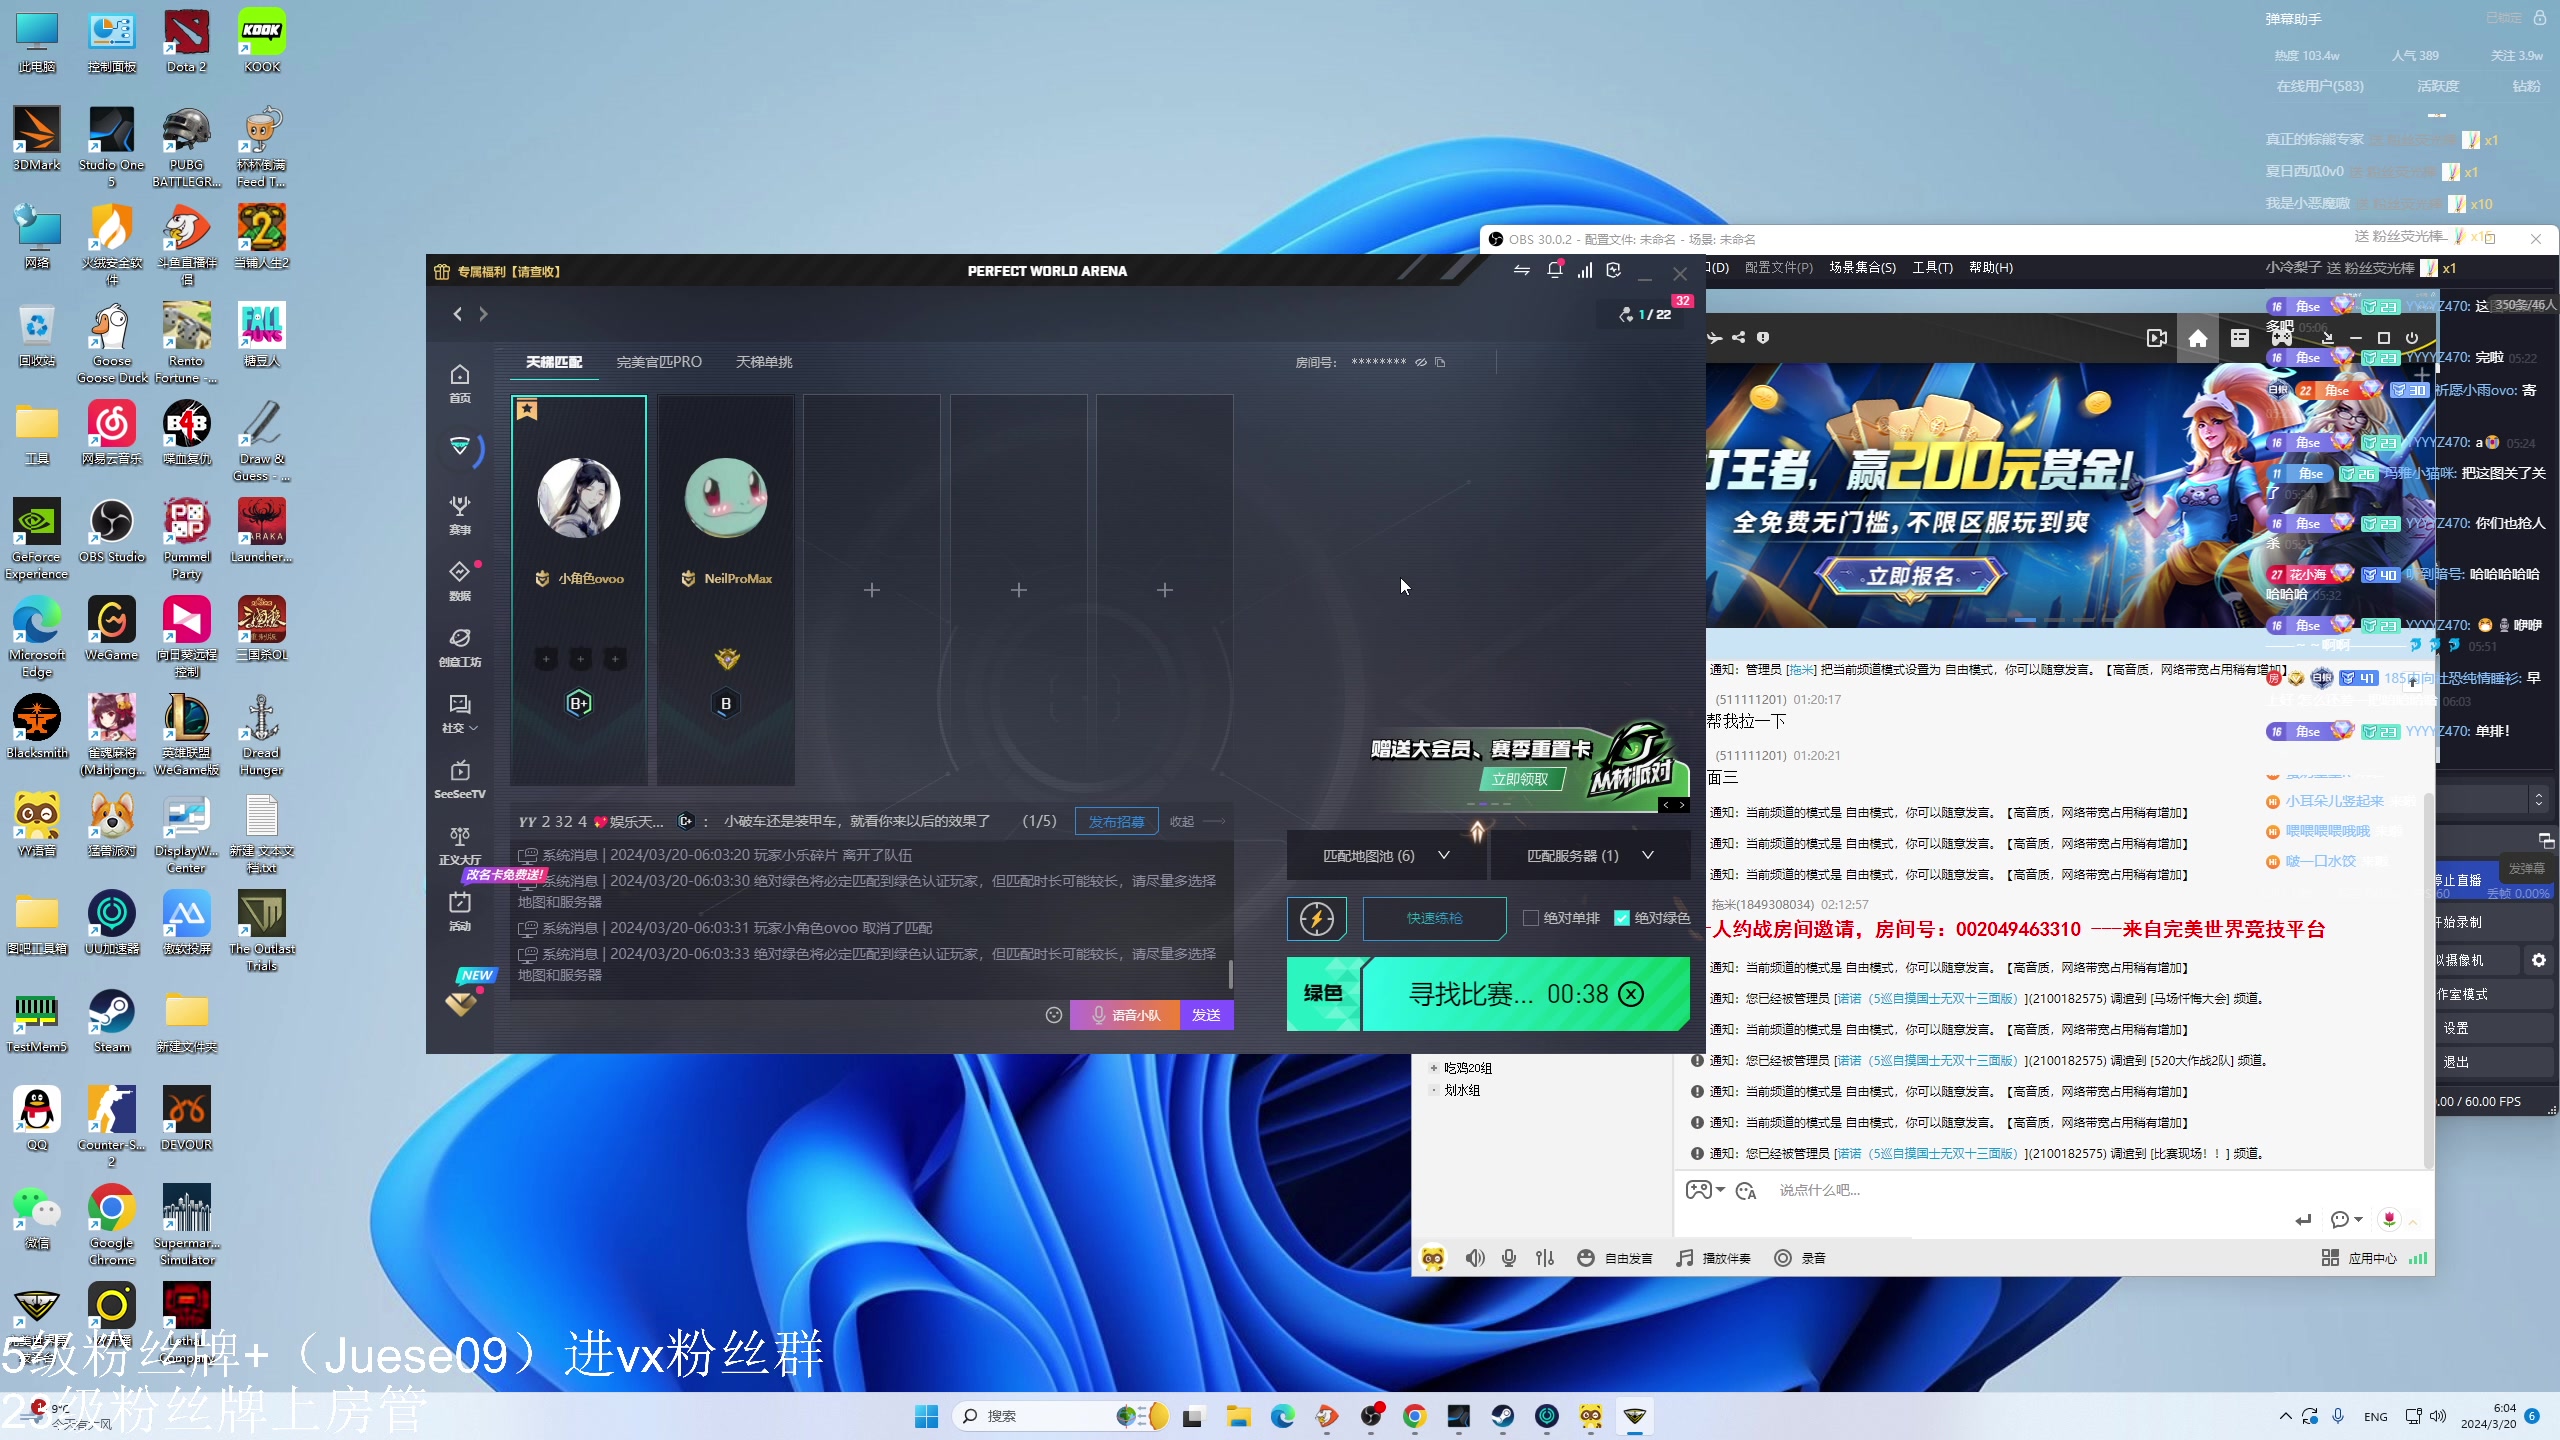This screenshot has width=2560, height=1440.
Task: Open SeeSeeTV in the sidebar
Action: pyautogui.click(x=459, y=778)
